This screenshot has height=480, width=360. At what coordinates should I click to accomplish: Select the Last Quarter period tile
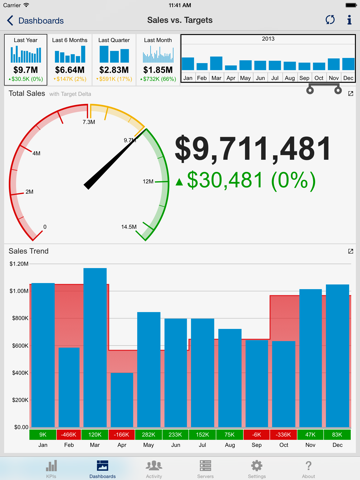point(114,59)
